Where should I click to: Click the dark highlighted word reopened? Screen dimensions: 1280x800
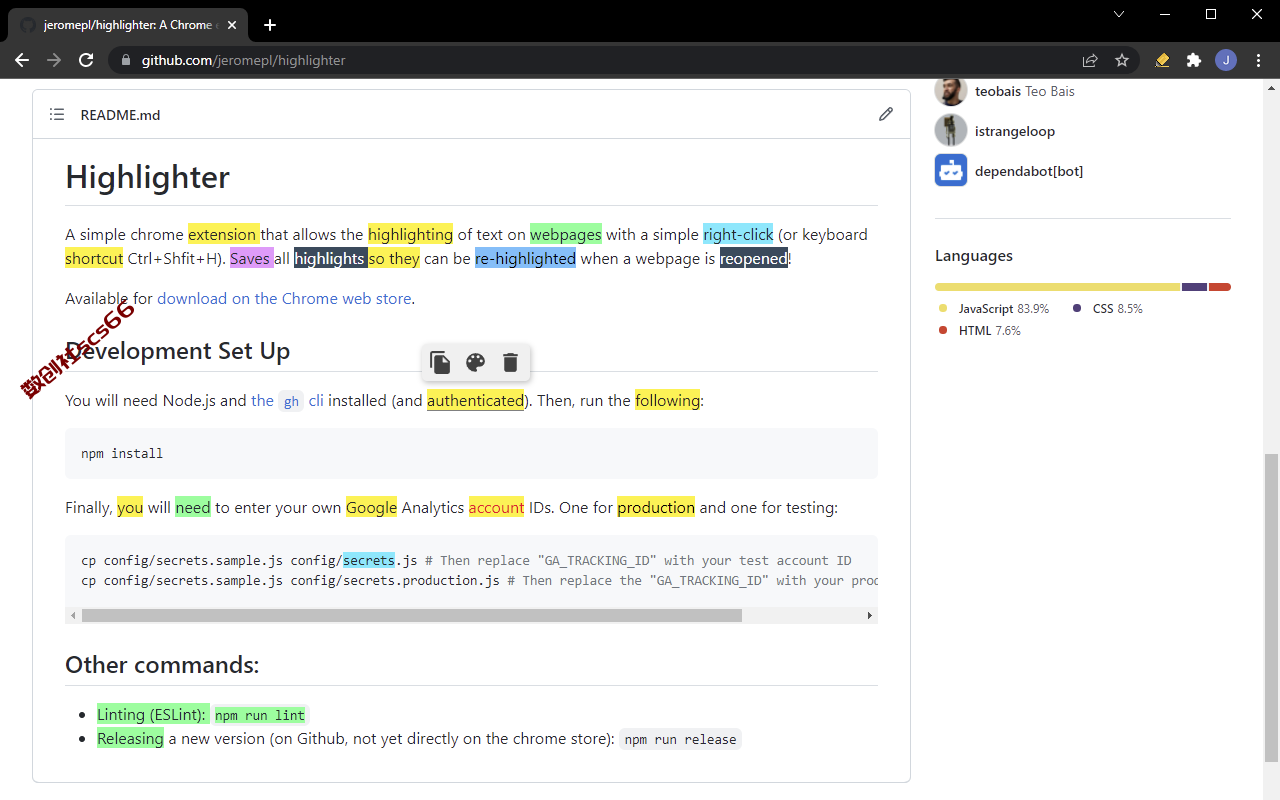pos(754,258)
